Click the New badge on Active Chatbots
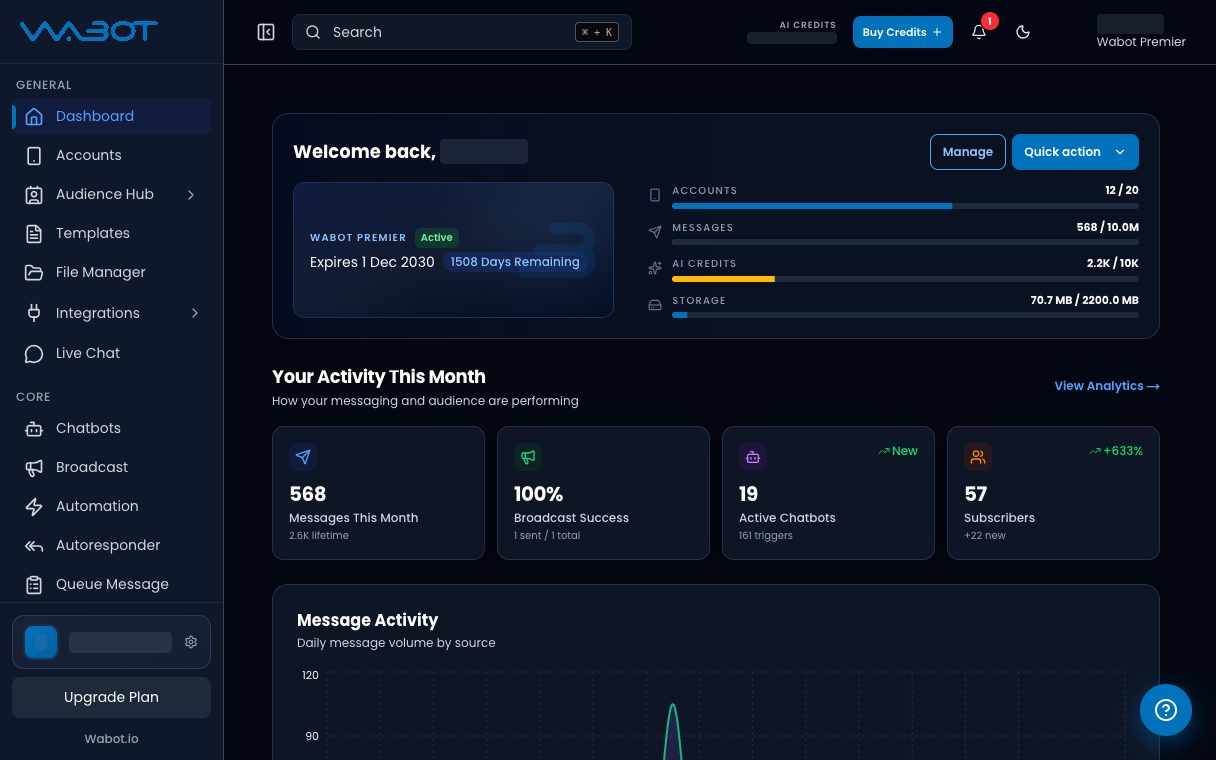Screen dimensions: 1216x760 (898, 451)
